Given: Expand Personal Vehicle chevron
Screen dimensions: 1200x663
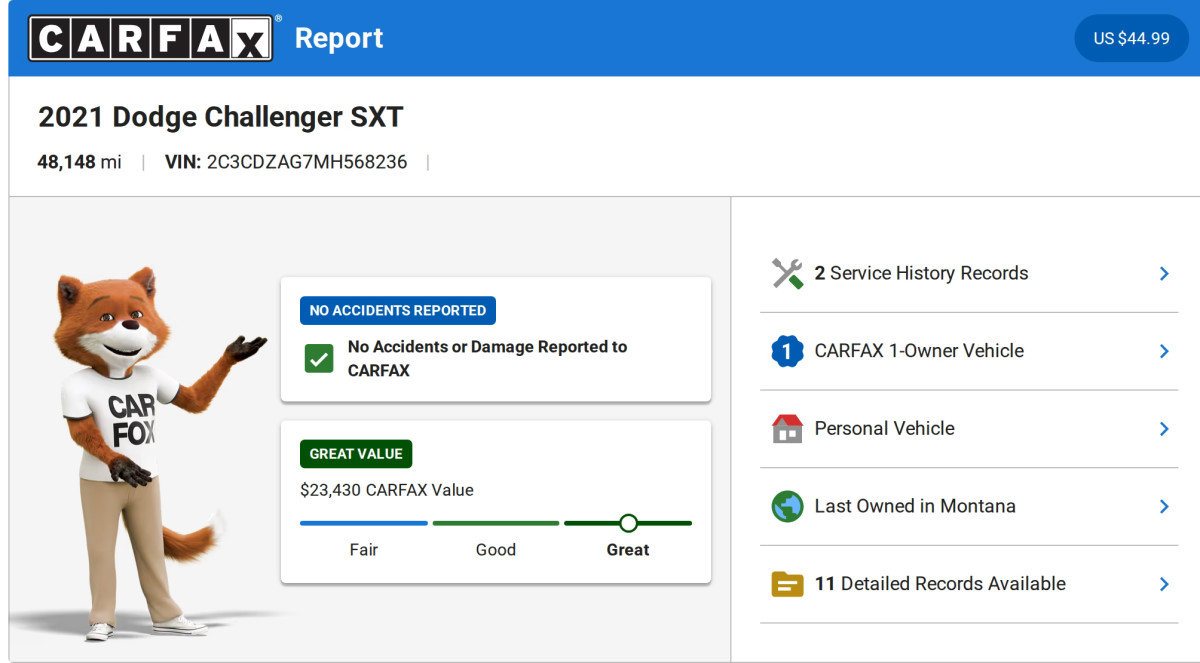Looking at the screenshot, I should [x=1164, y=428].
